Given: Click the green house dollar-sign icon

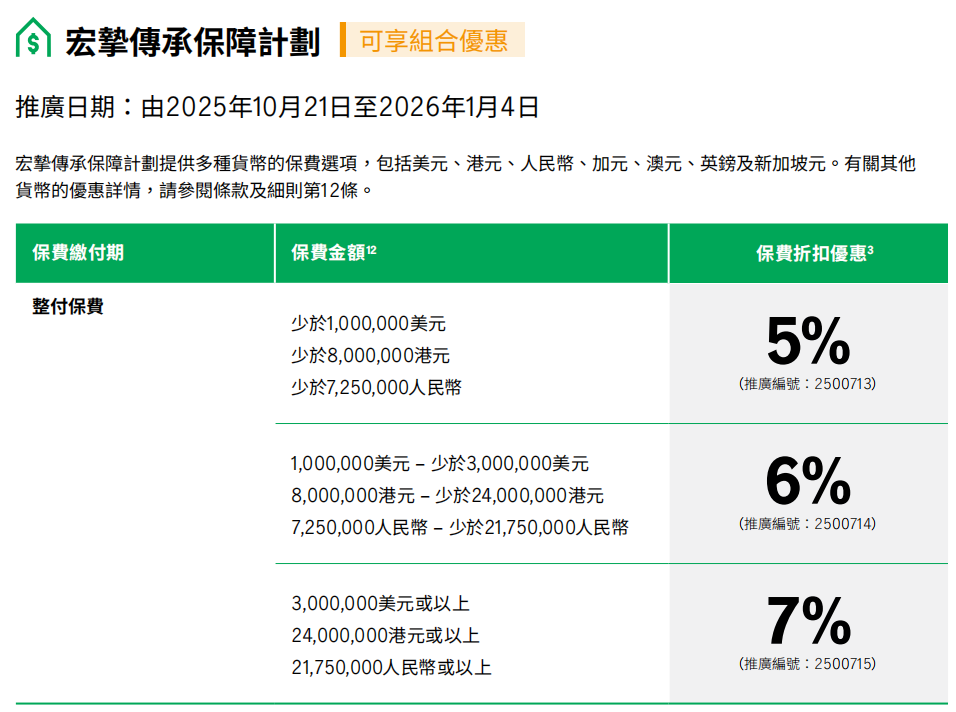Looking at the screenshot, I should 33,40.
